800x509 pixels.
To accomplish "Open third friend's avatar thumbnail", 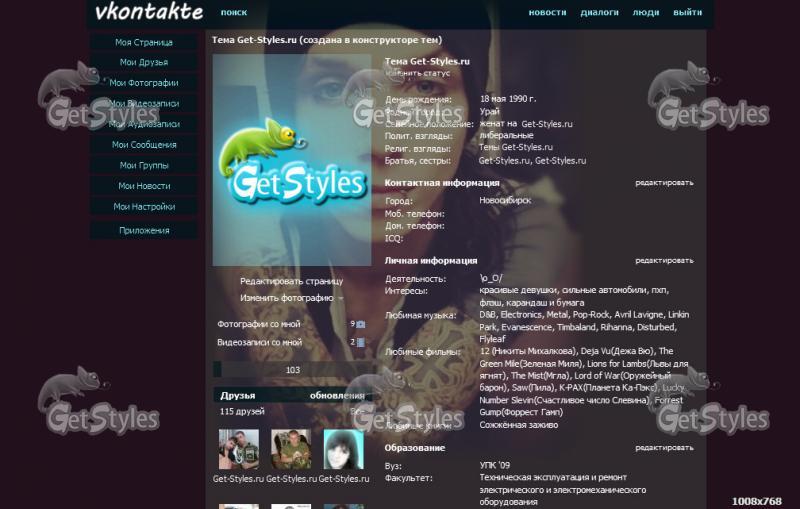I will 343,450.
